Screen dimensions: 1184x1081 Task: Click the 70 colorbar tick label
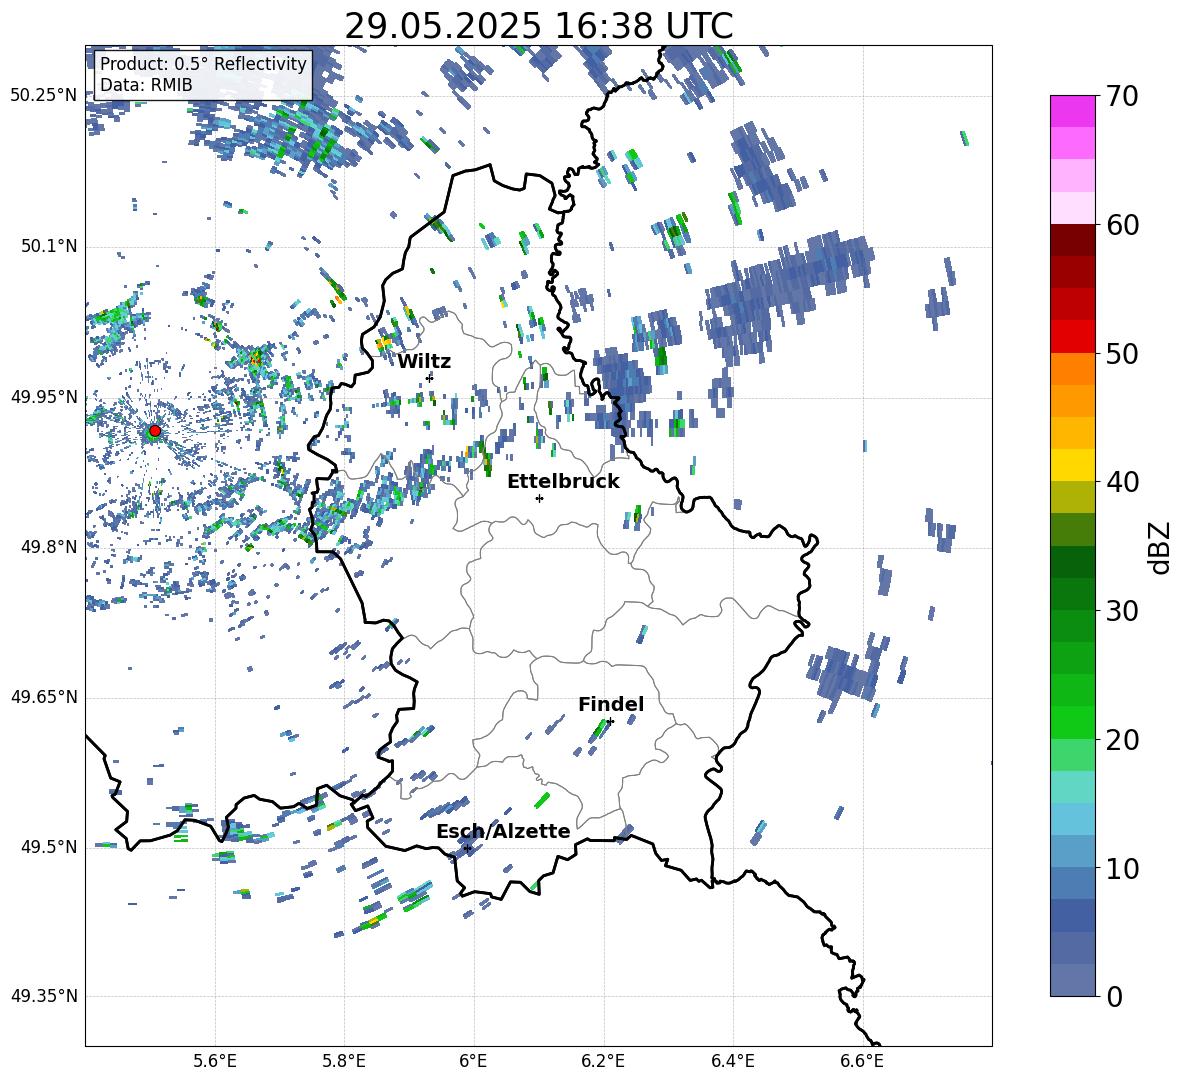[x=1123, y=97]
